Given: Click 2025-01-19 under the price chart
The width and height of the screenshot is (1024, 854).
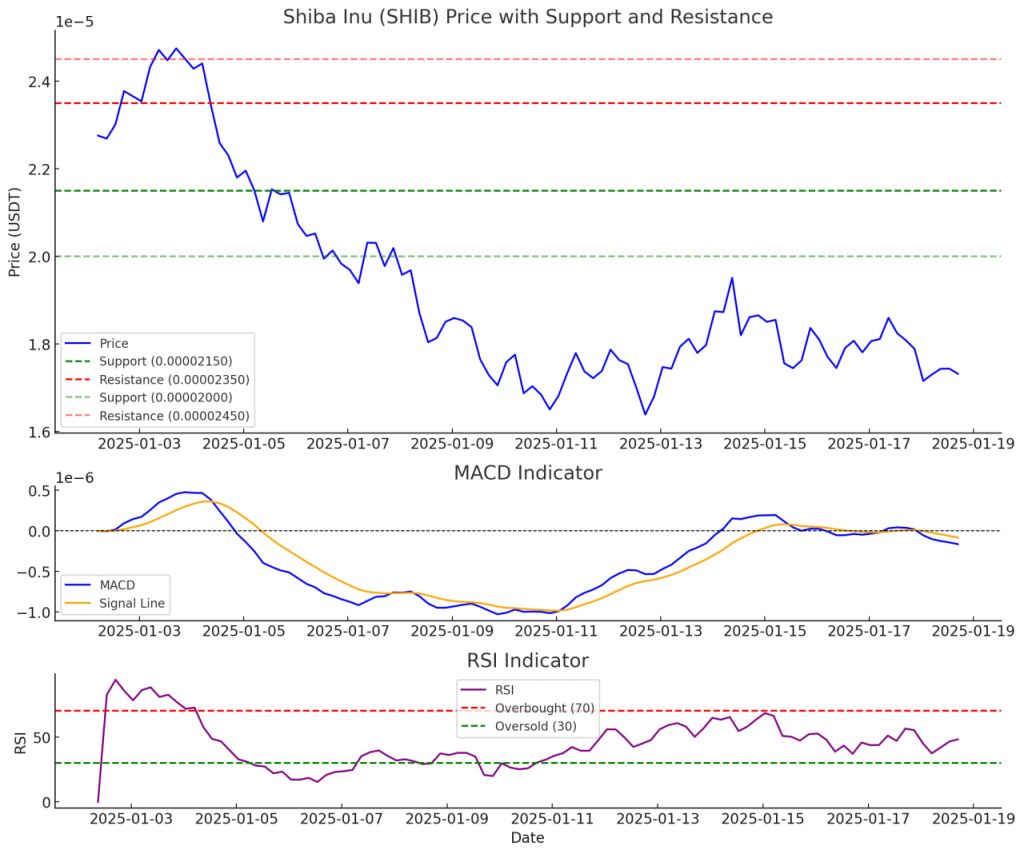Looking at the screenshot, I should tap(974, 444).
